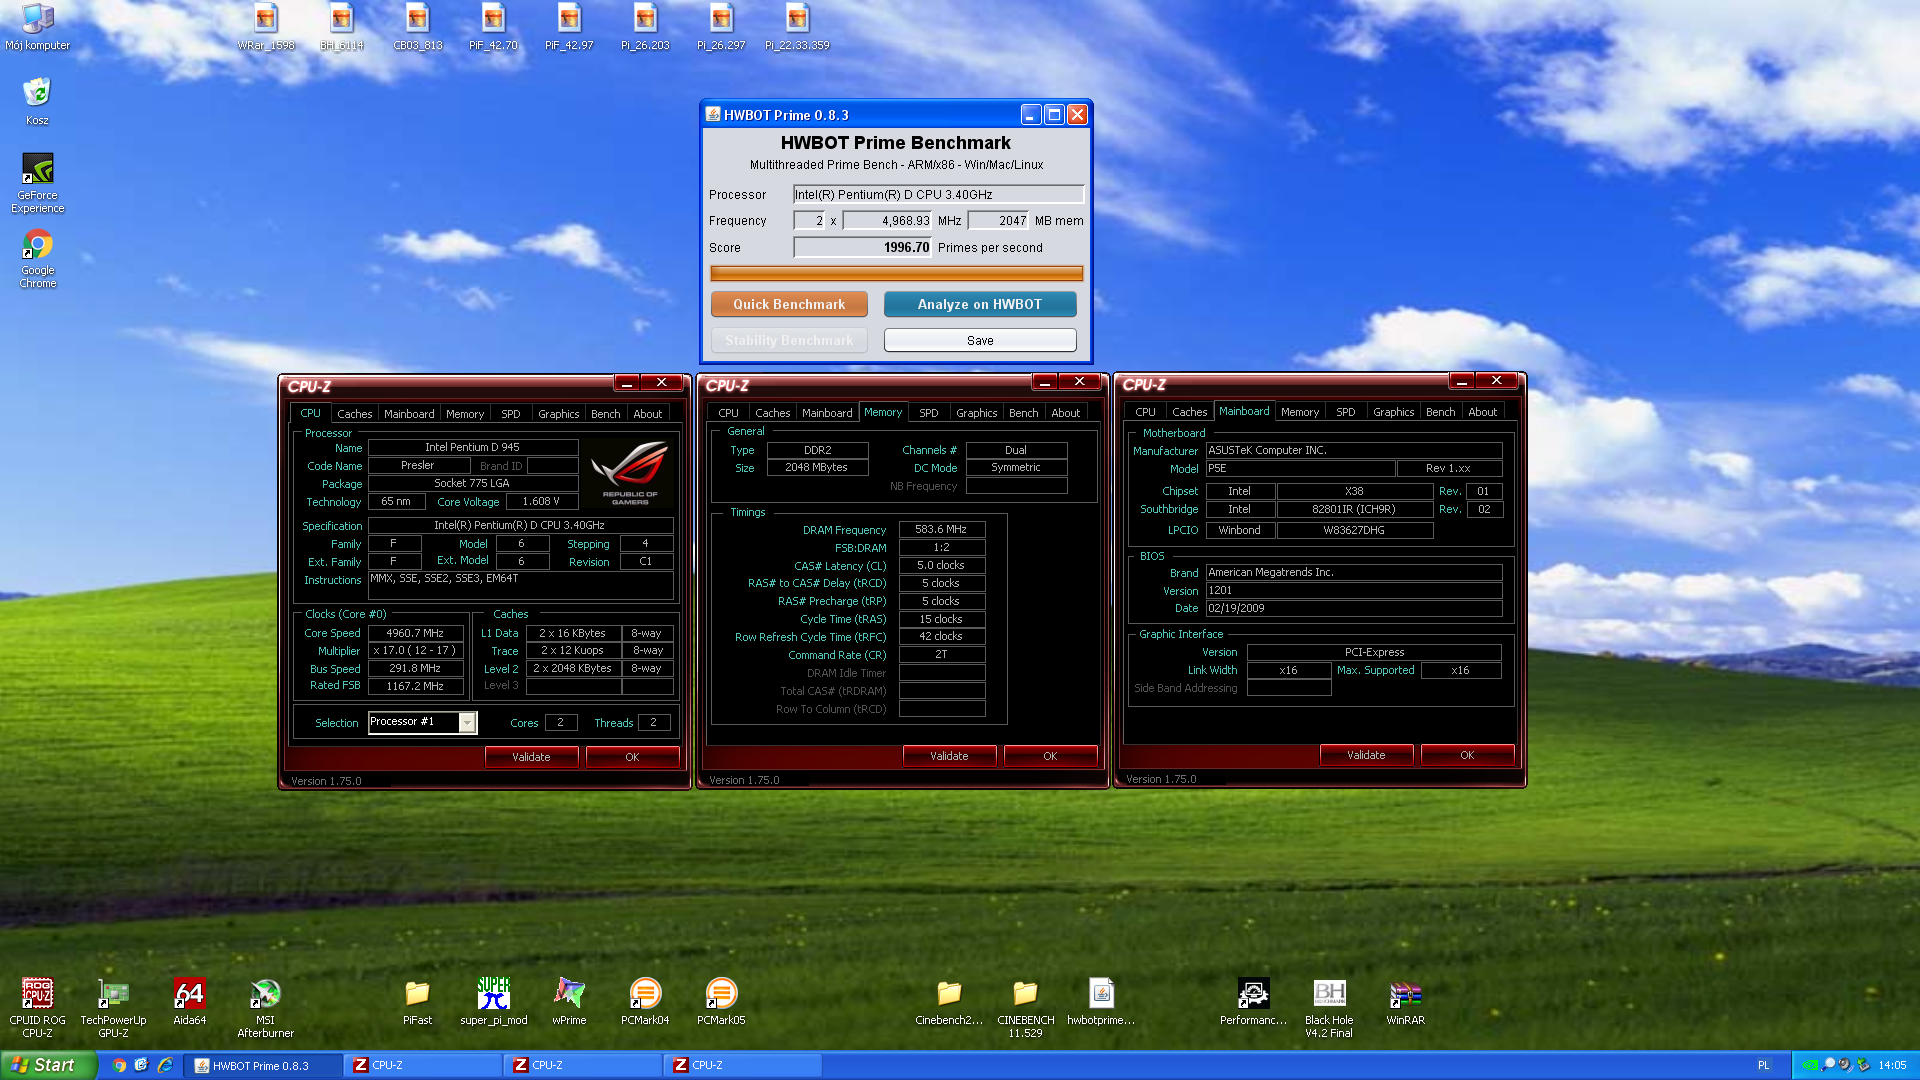
Task: Launch Aida64 desktop shortcut
Action: (189, 1002)
